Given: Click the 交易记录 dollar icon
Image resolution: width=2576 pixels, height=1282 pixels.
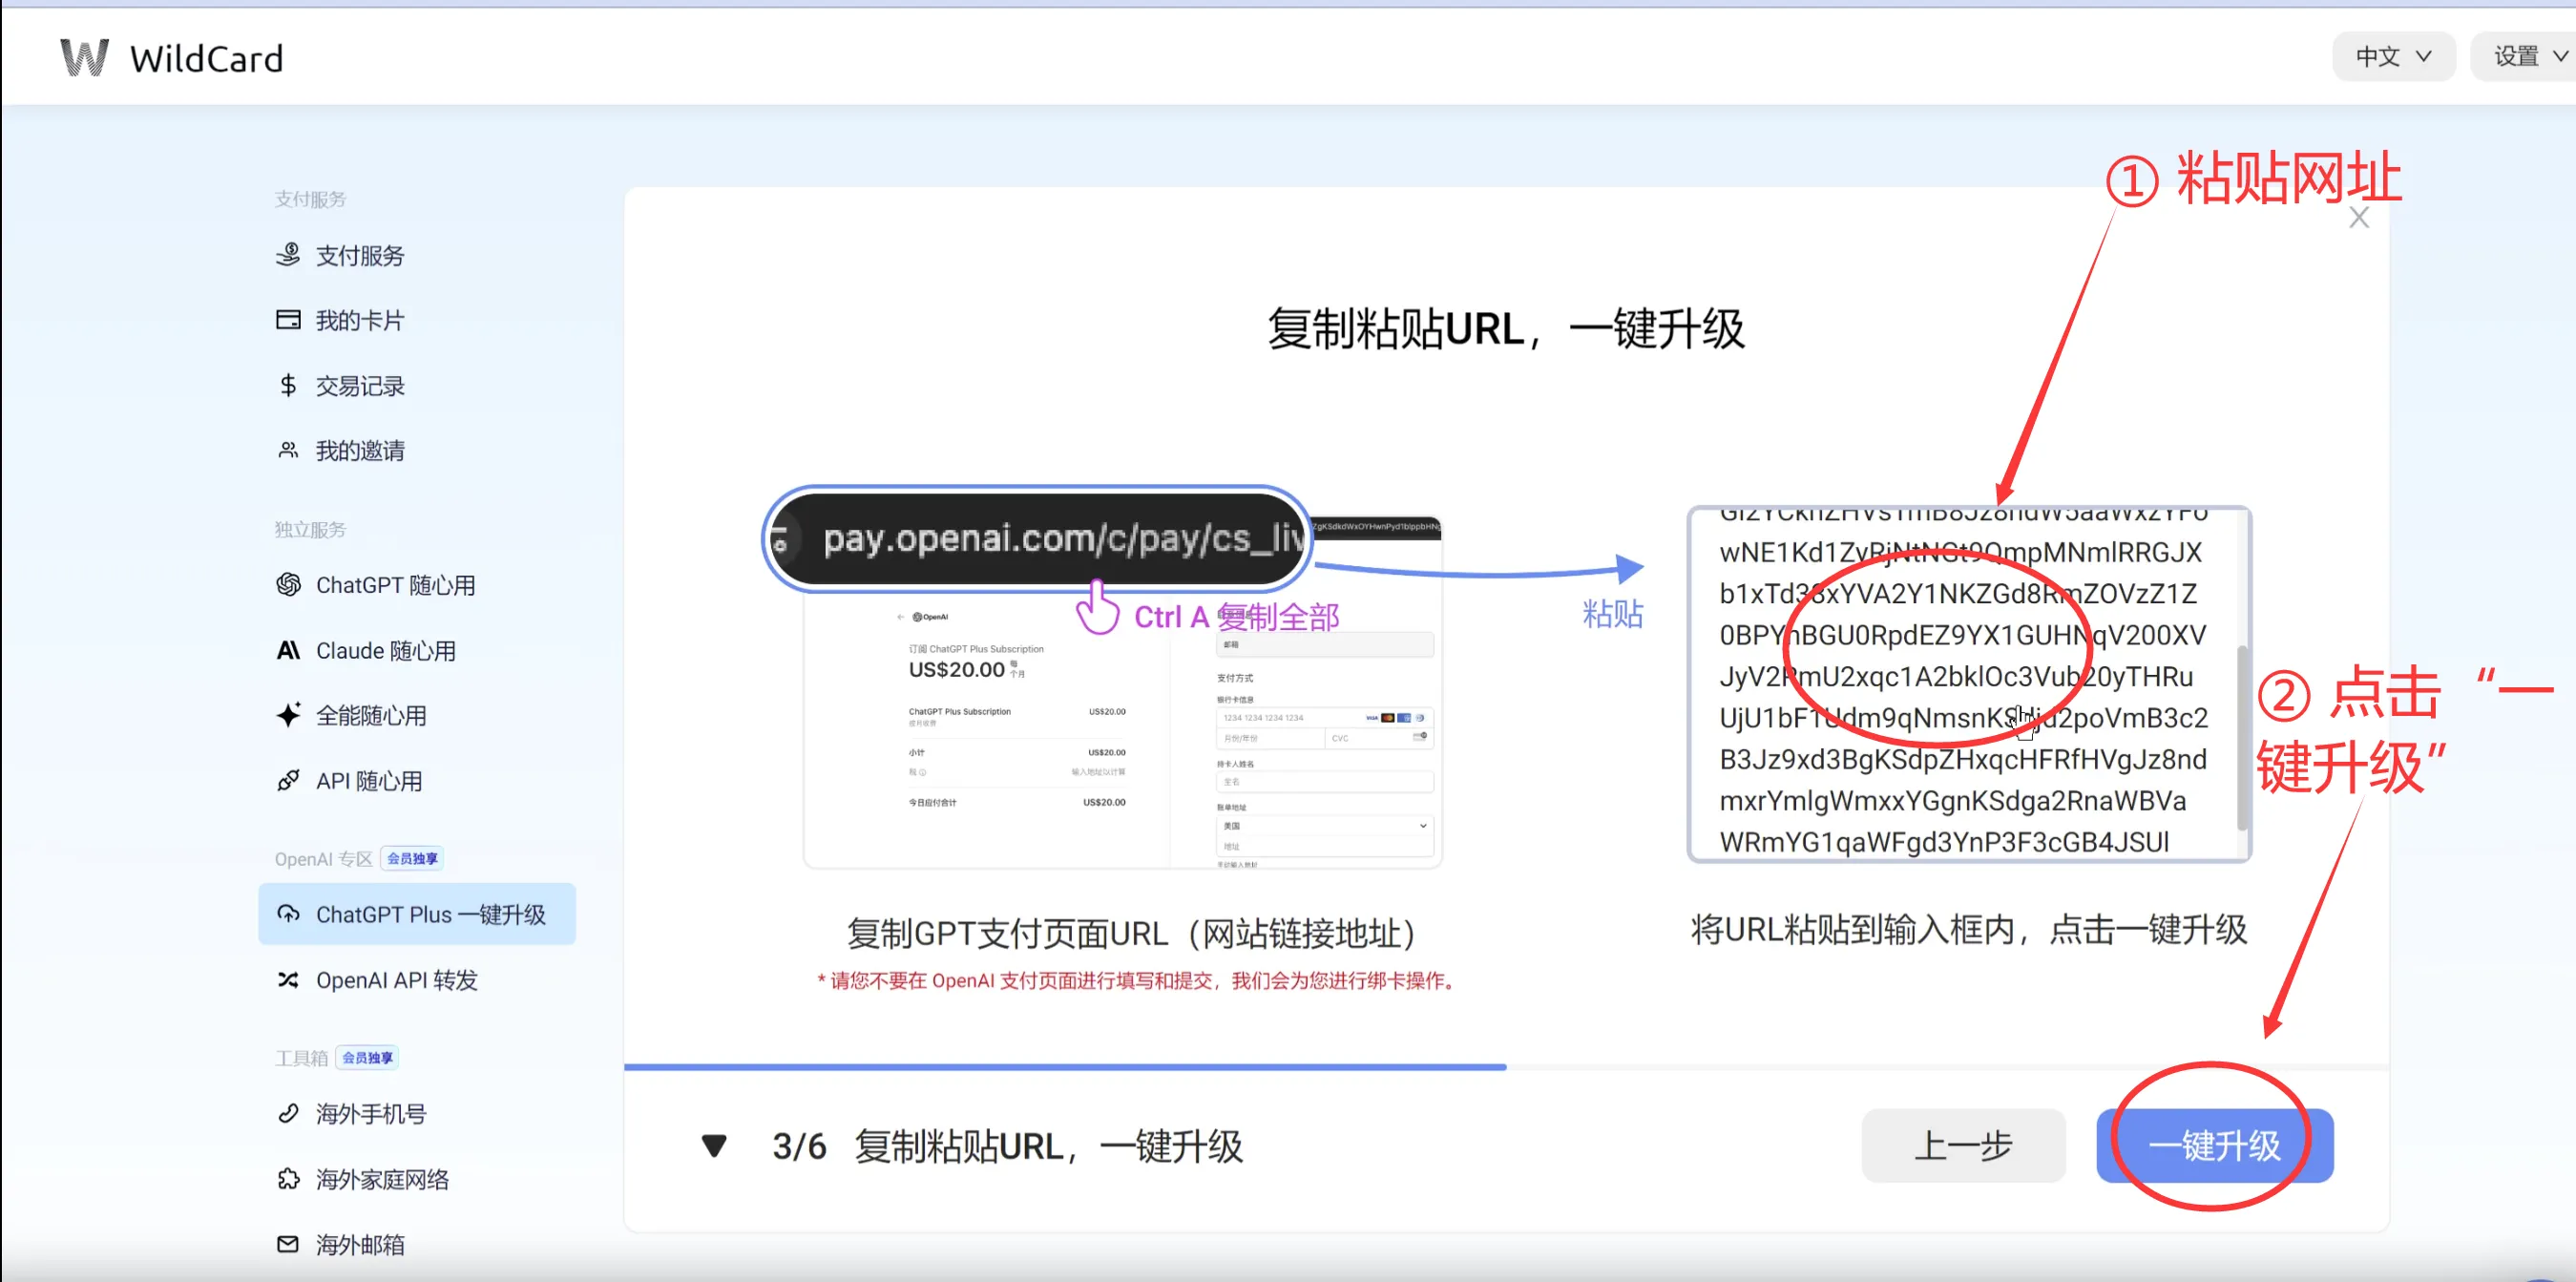Looking at the screenshot, I should pos(288,385).
